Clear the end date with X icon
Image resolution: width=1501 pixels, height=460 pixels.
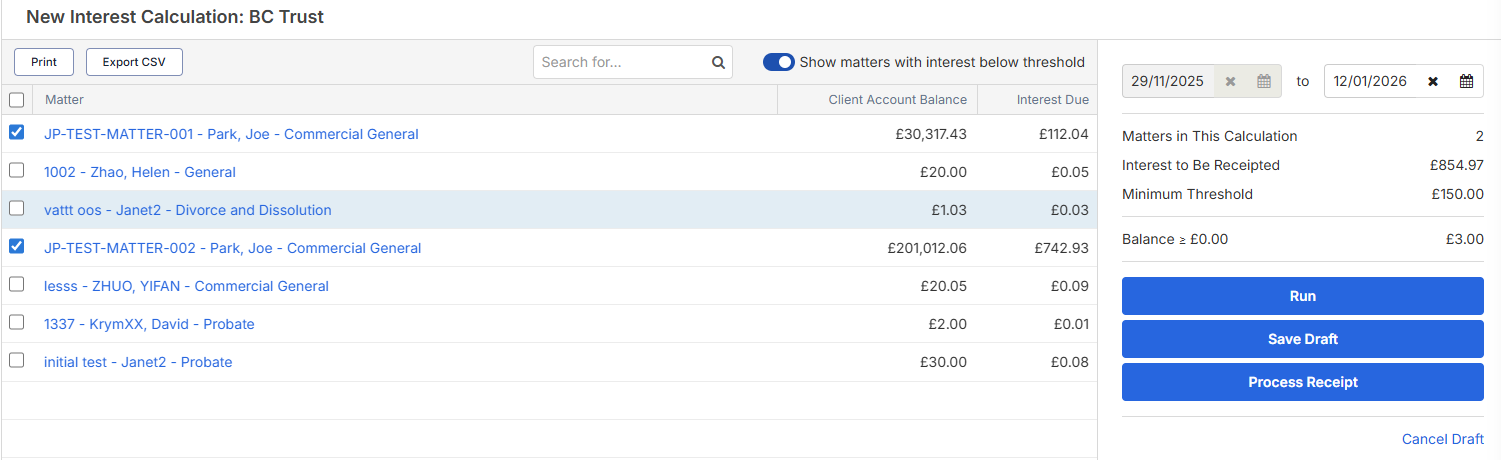pyautogui.click(x=1433, y=81)
